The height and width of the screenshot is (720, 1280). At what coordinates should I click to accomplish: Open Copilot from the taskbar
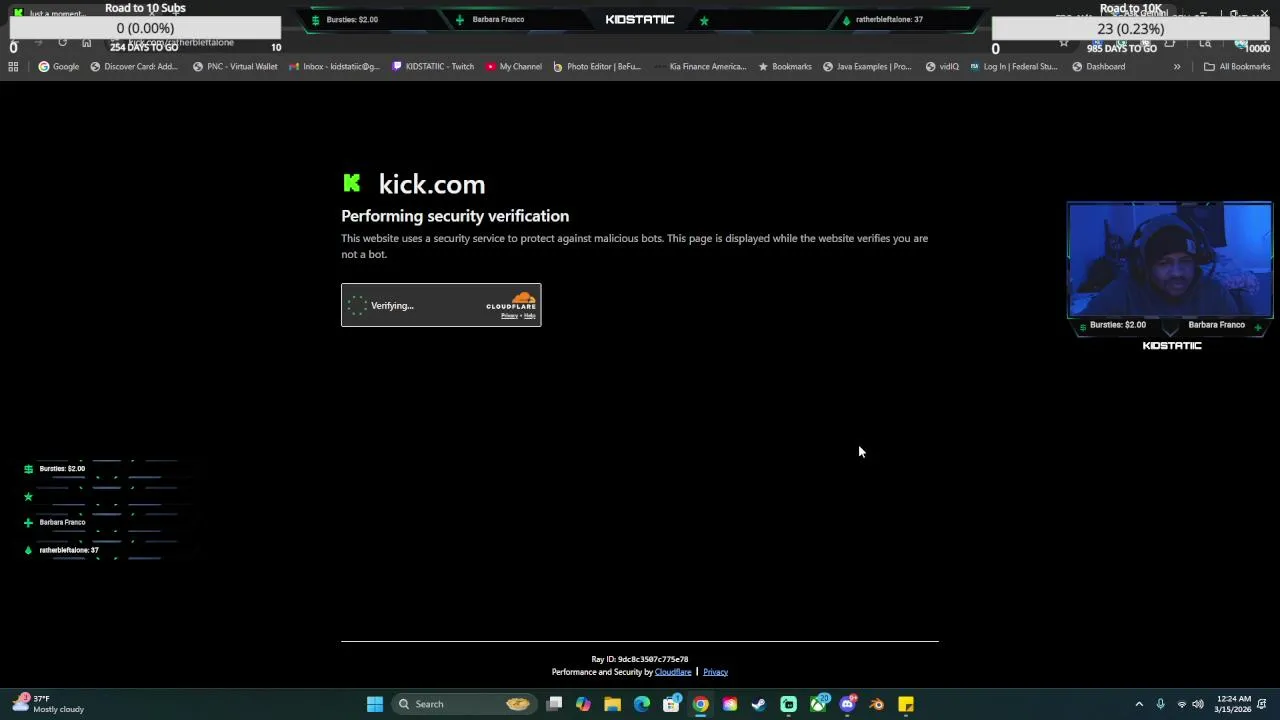click(x=584, y=704)
